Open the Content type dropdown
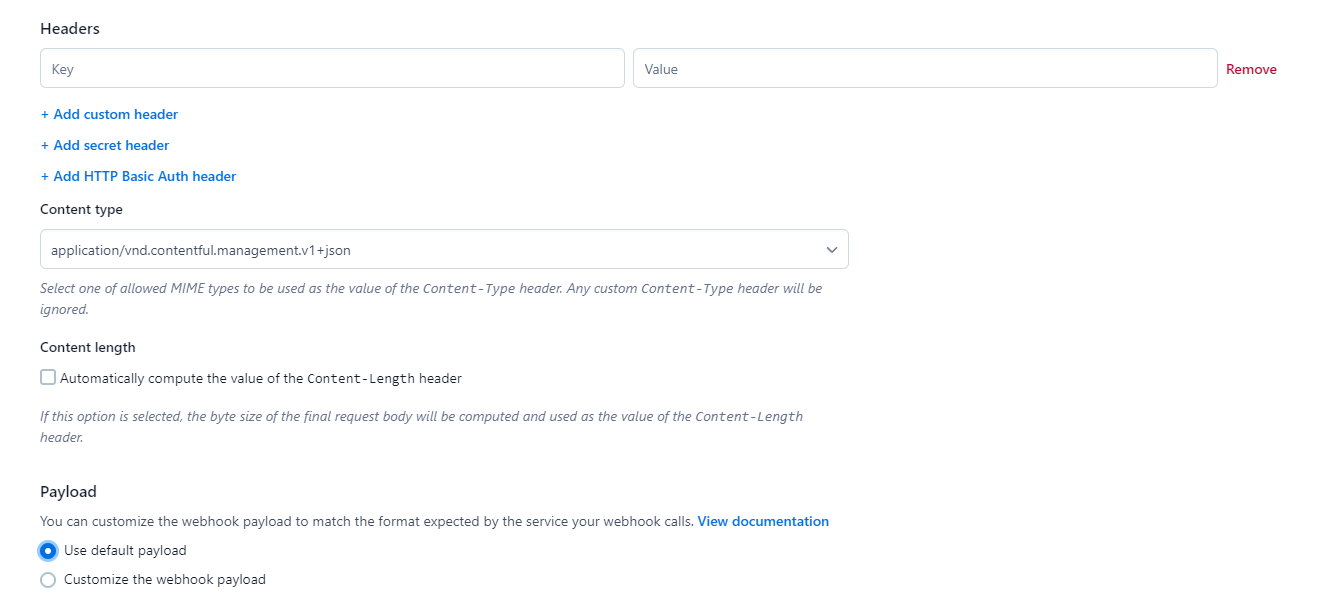The height and width of the screenshot is (607, 1319). [x=444, y=249]
